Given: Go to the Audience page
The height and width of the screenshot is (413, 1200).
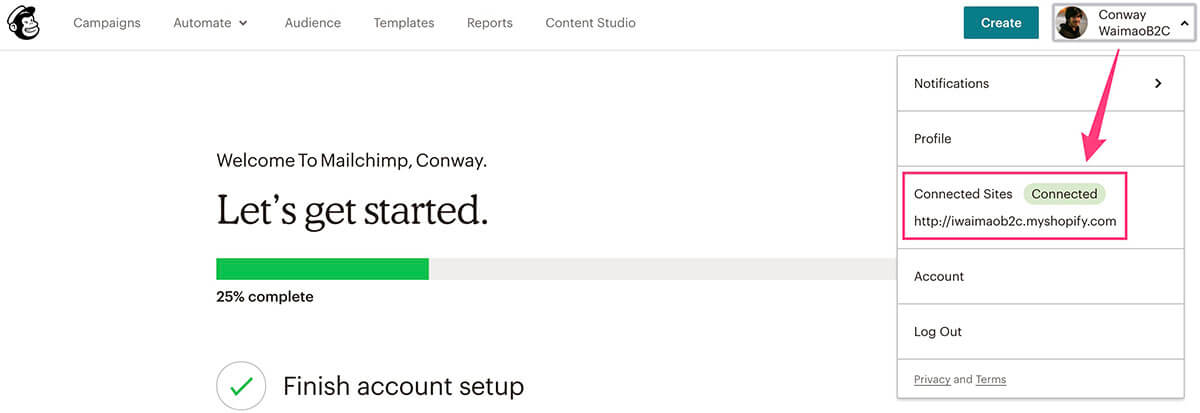Looking at the screenshot, I should click(x=313, y=23).
